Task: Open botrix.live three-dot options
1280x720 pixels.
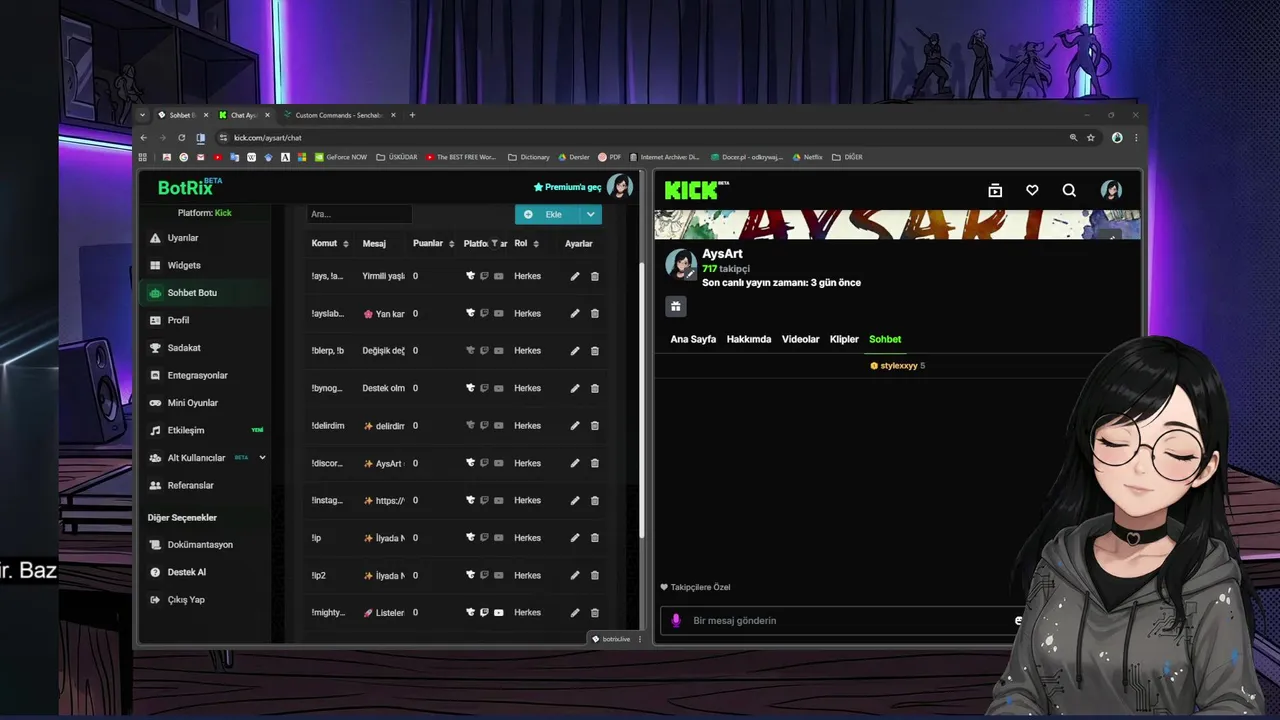Action: [640, 639]
